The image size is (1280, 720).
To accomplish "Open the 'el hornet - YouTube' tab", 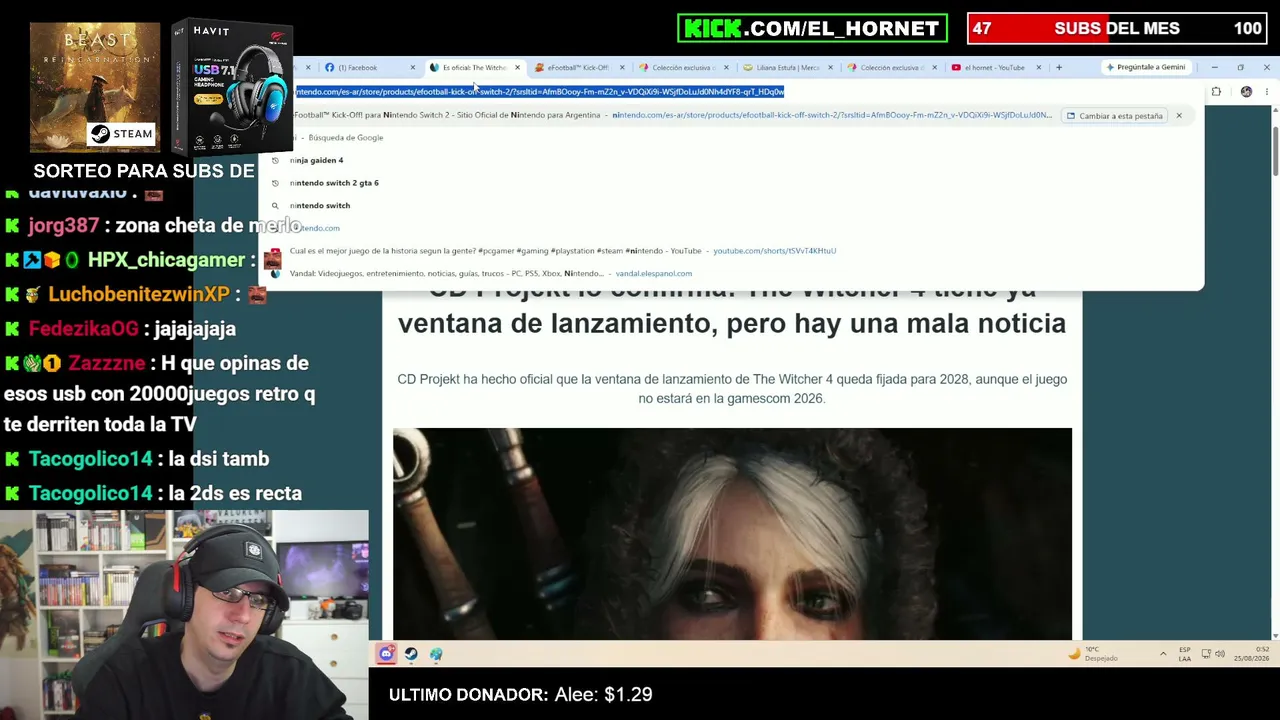I will coord(995,68).
